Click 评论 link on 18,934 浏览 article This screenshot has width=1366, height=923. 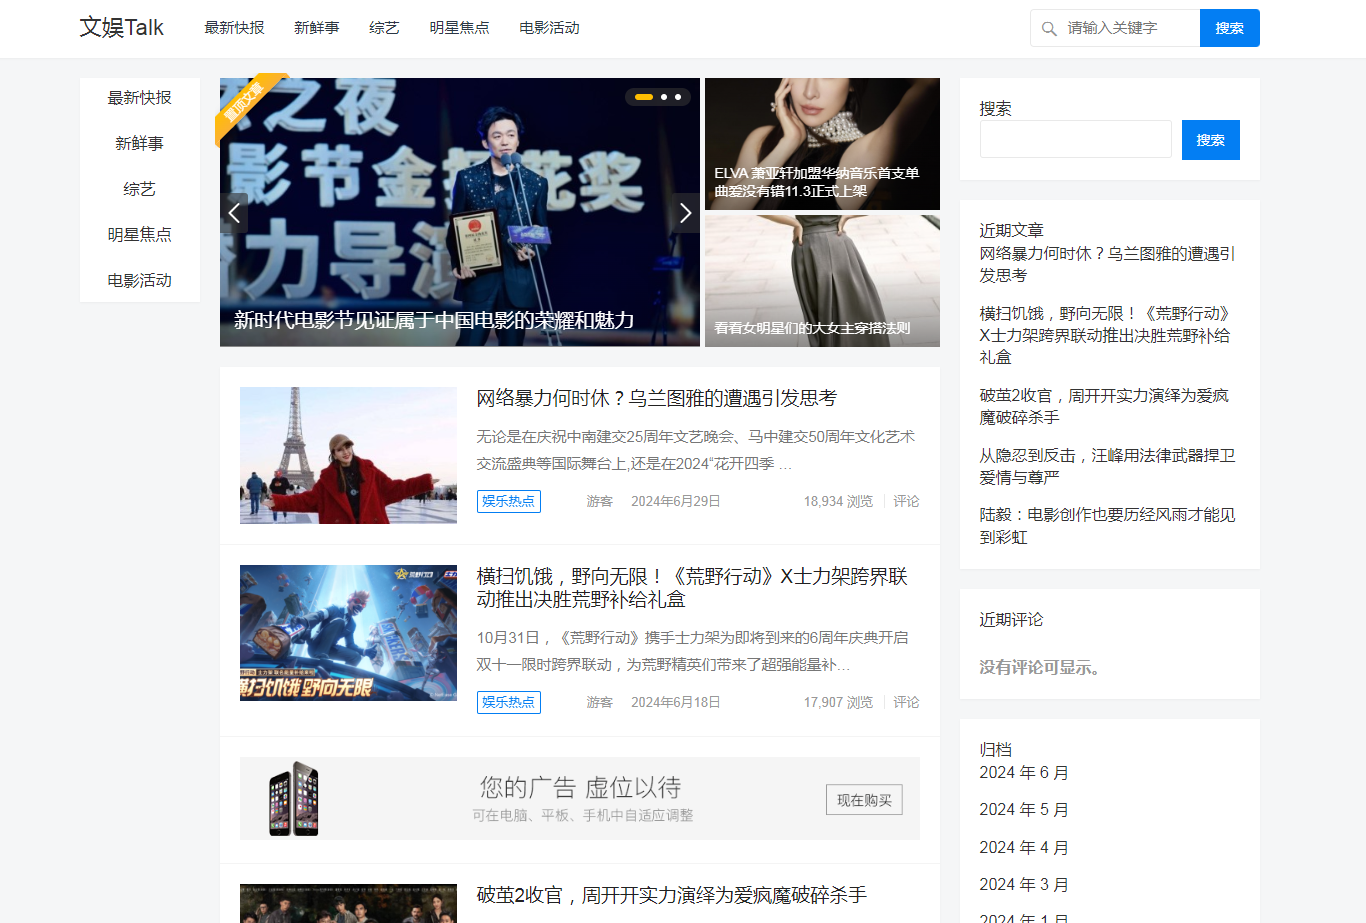pyautogui.click(x=906, y=501)
